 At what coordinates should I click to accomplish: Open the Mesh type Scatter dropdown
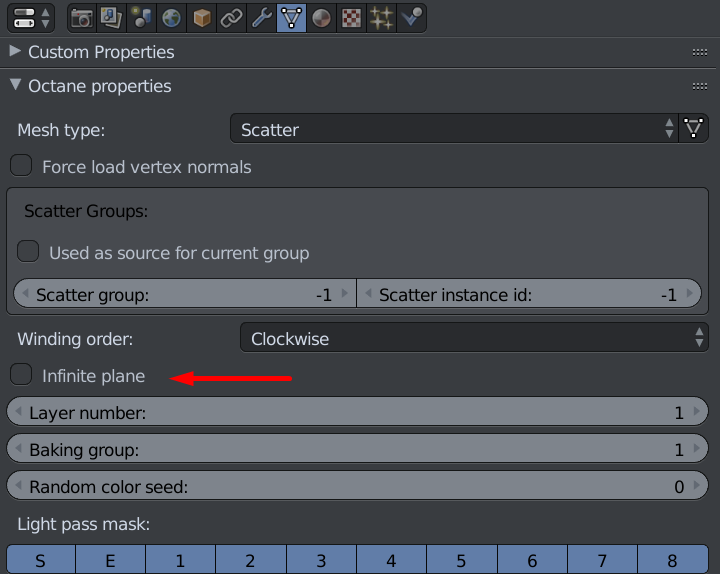point(453,129)
